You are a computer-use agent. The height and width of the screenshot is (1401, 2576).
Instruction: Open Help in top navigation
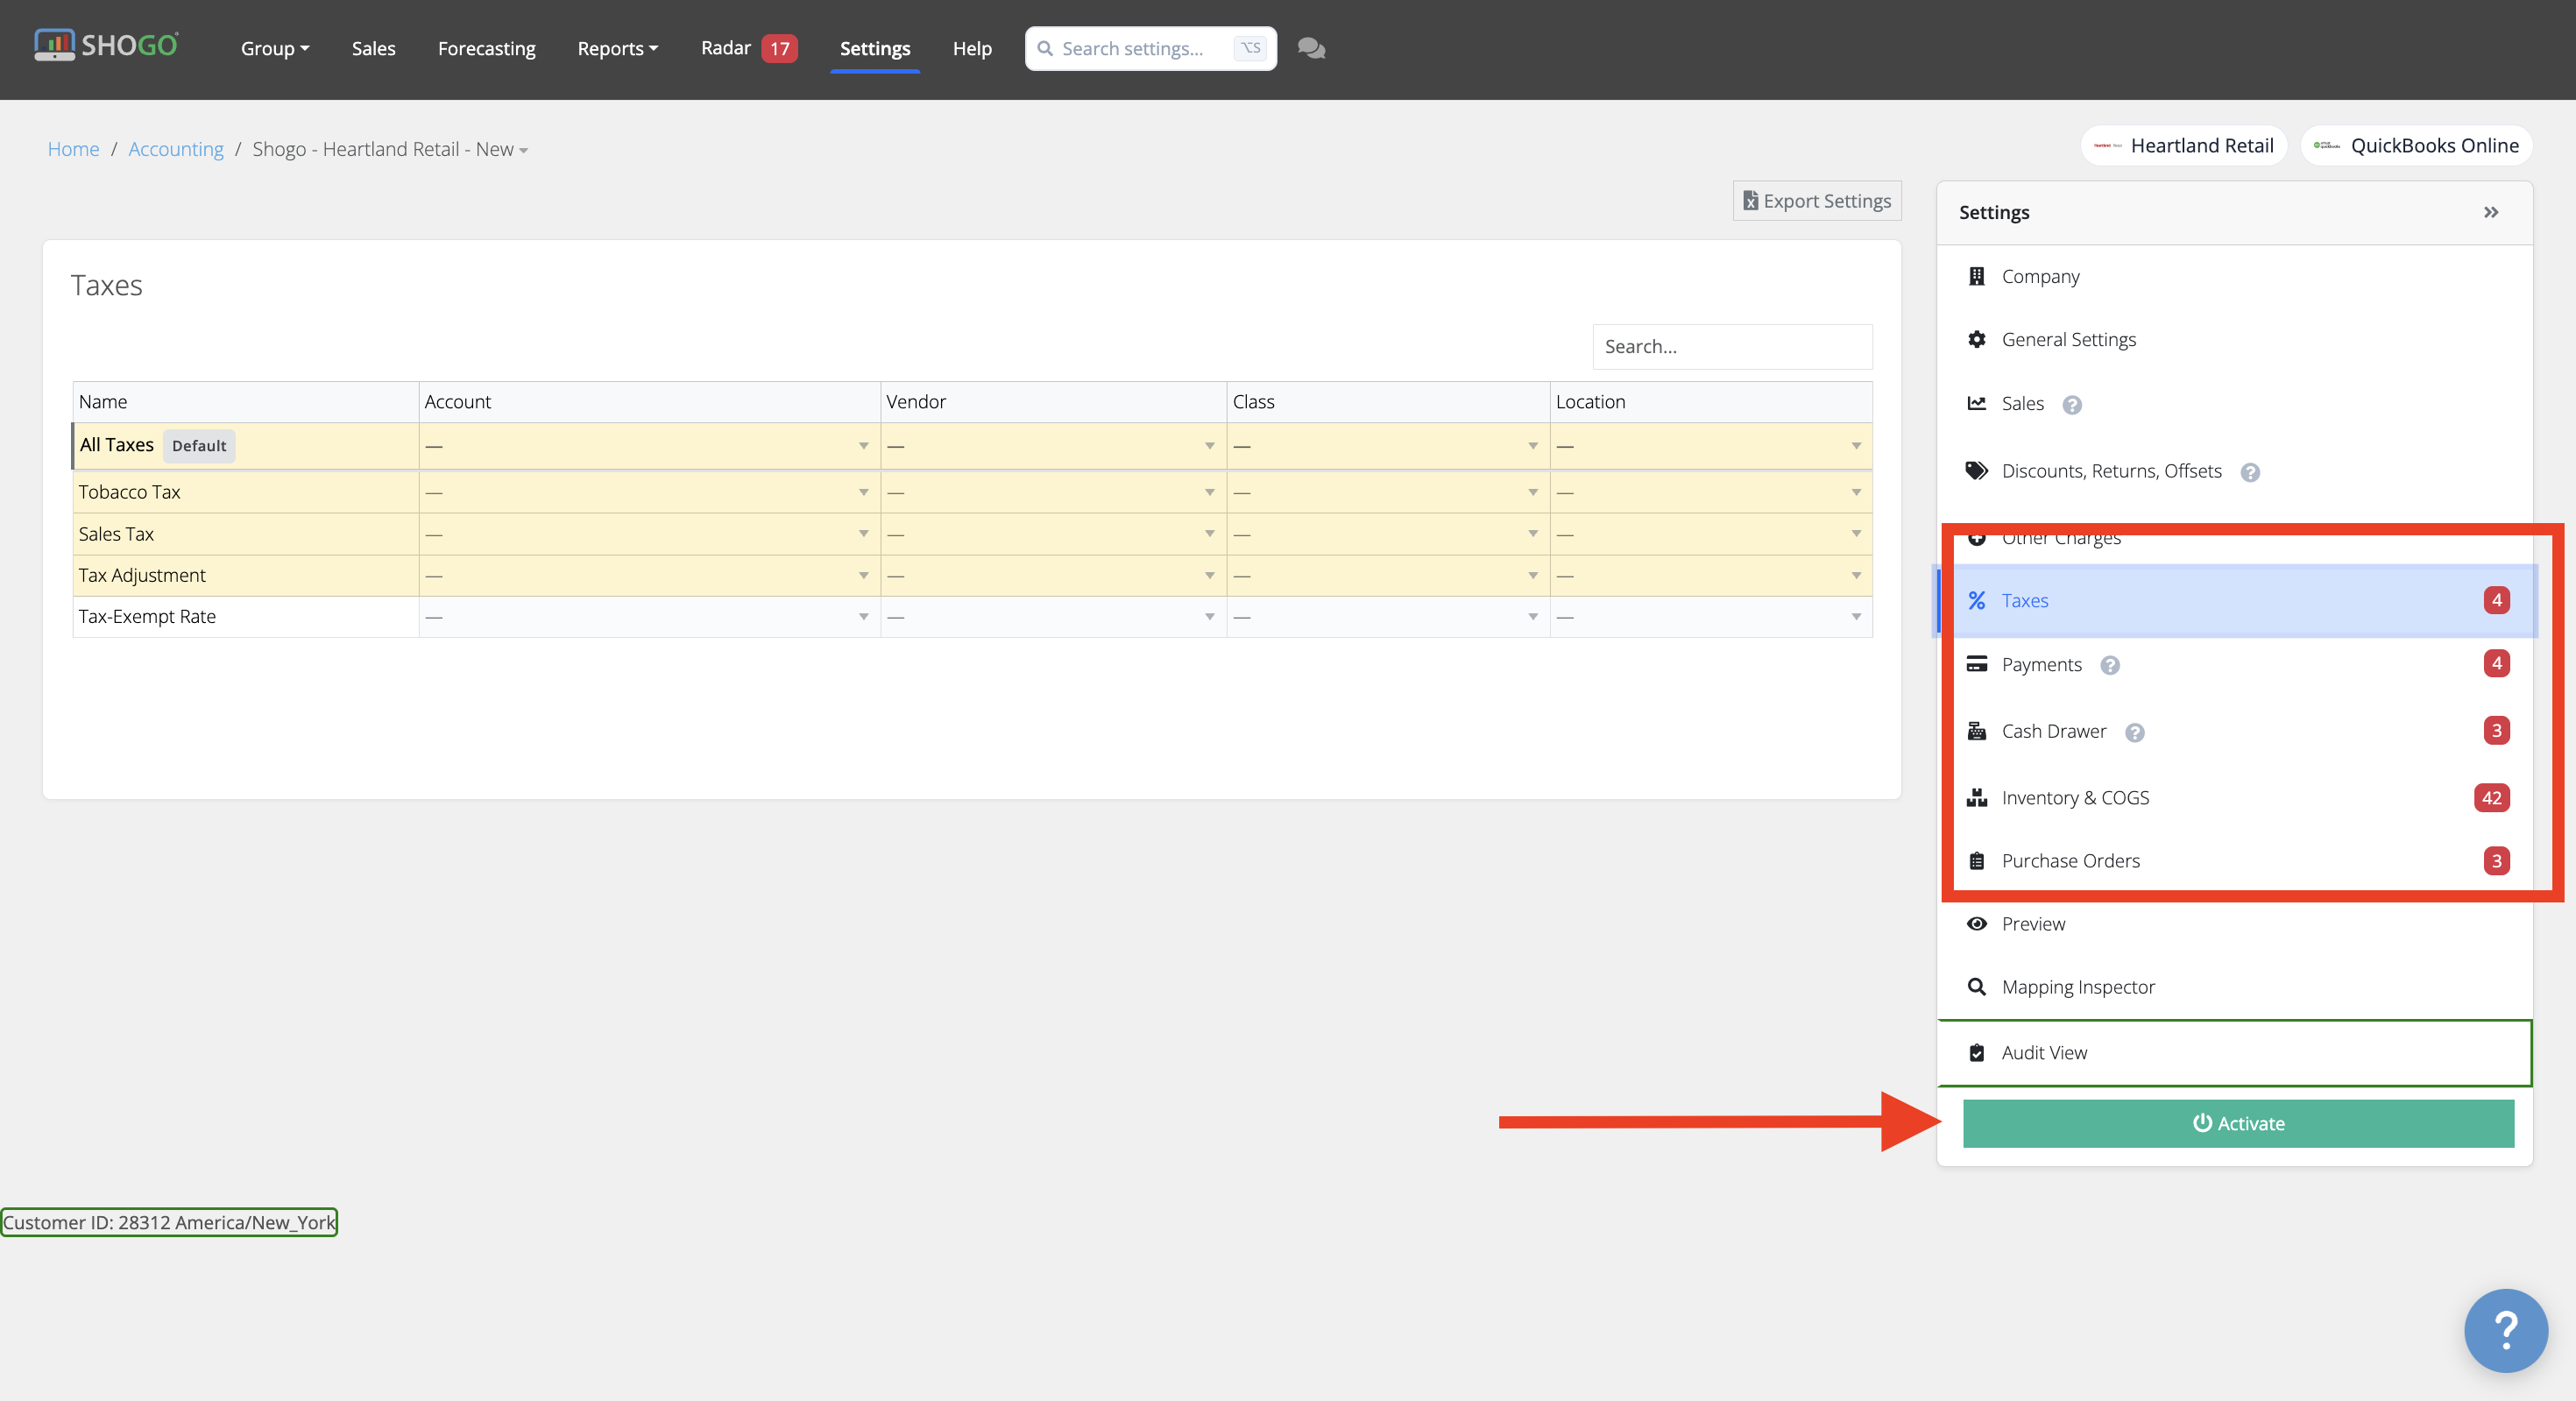pos(971,48)
